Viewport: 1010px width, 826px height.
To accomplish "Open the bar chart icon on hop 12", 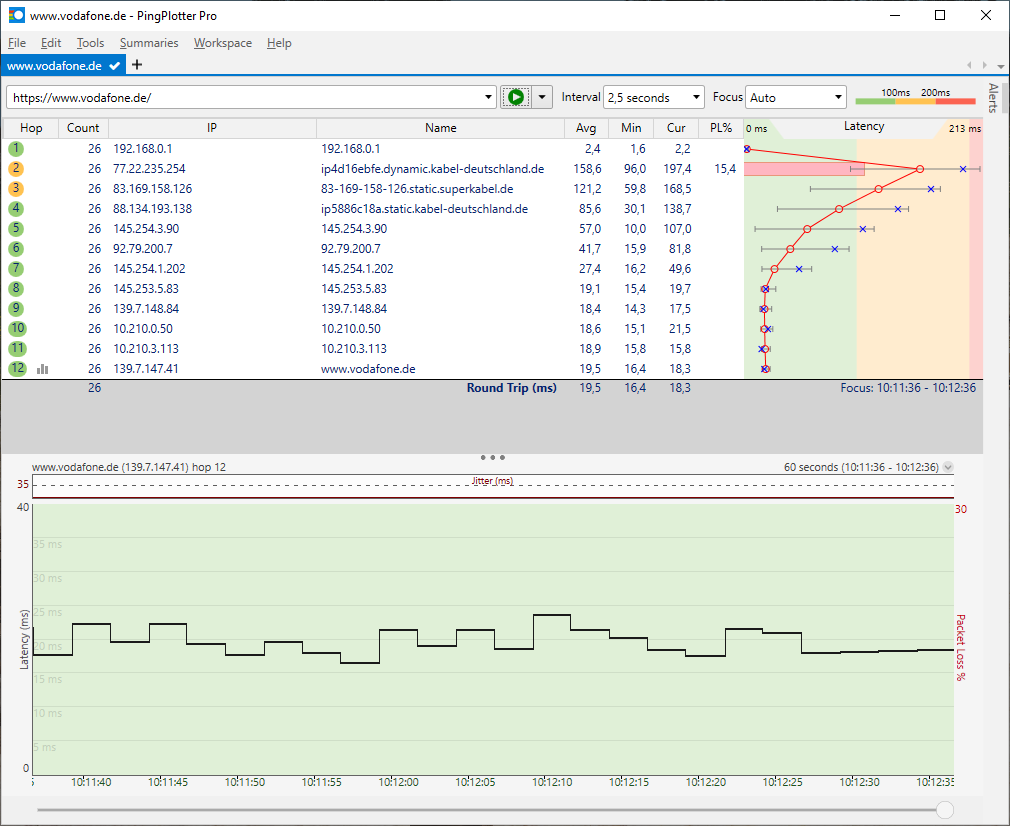I will click(x=41, y=369).
